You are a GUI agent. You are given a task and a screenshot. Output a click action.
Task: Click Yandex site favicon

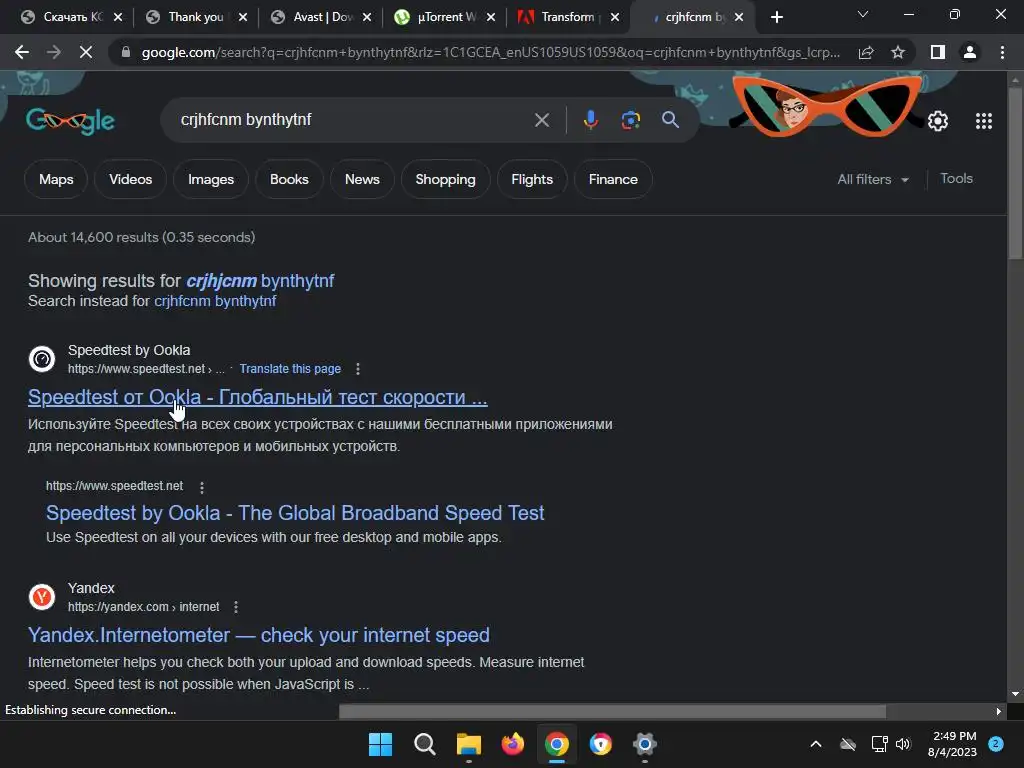click(x=42, y=597)
